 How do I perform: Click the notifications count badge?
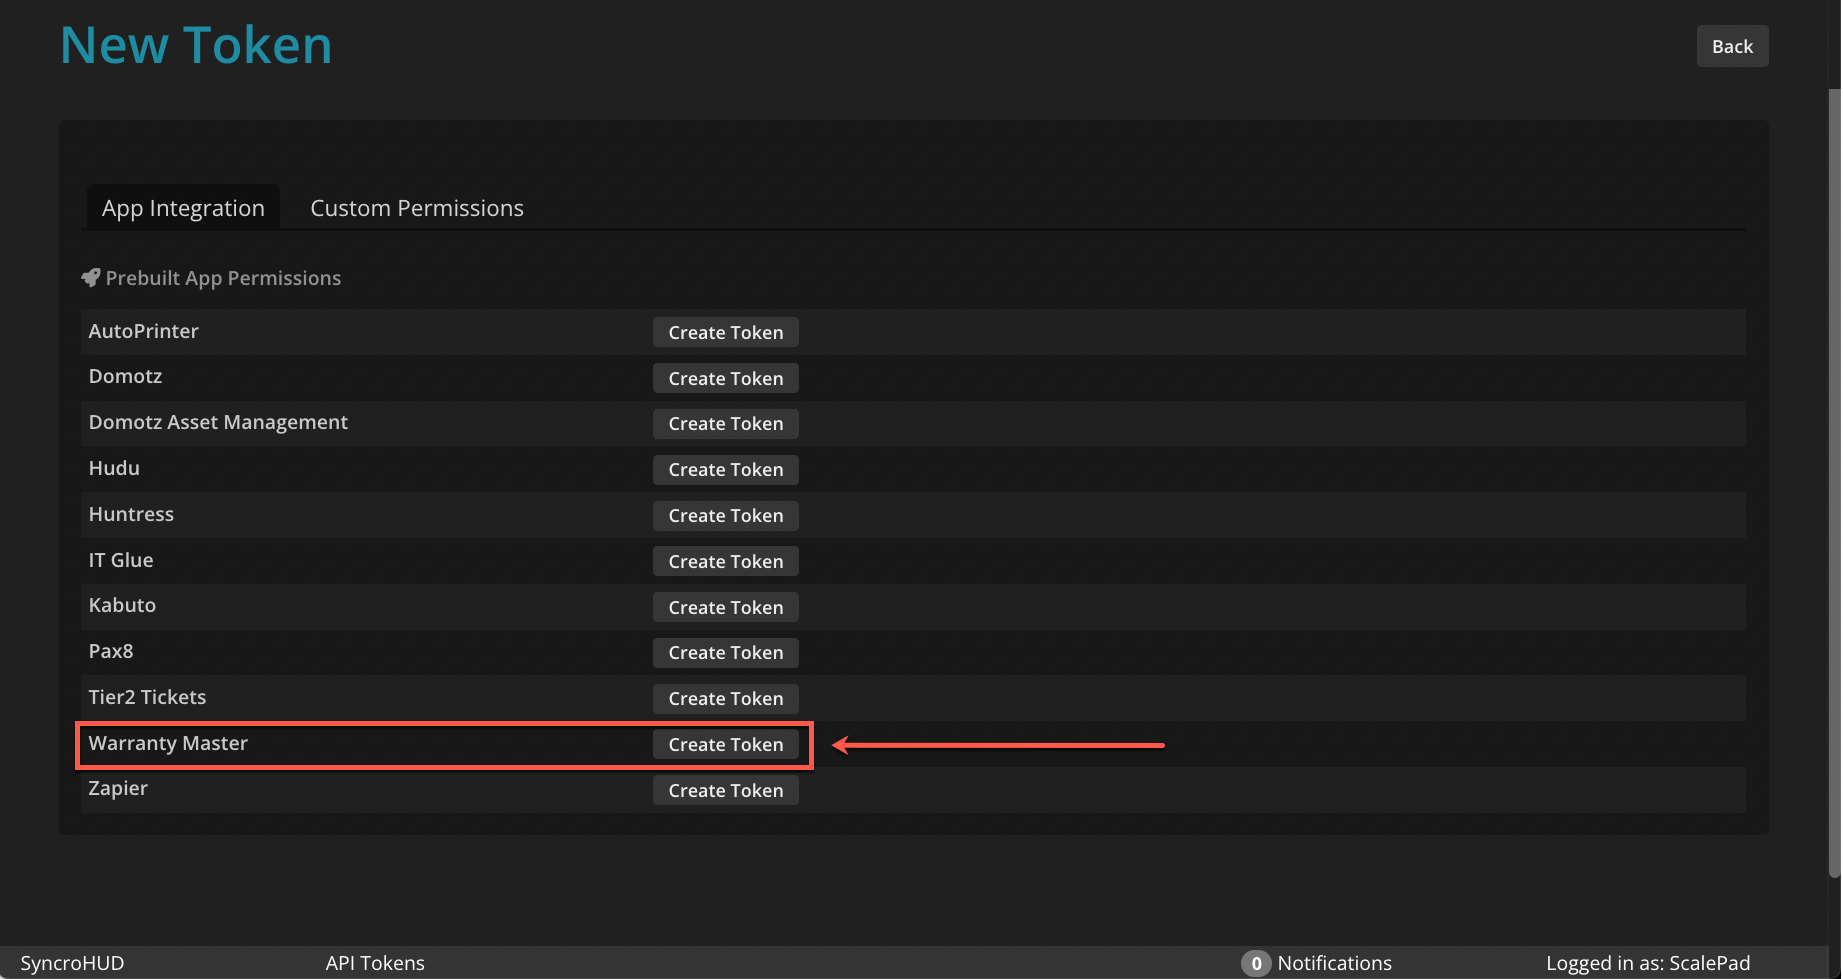click(x=1256, y=963)
